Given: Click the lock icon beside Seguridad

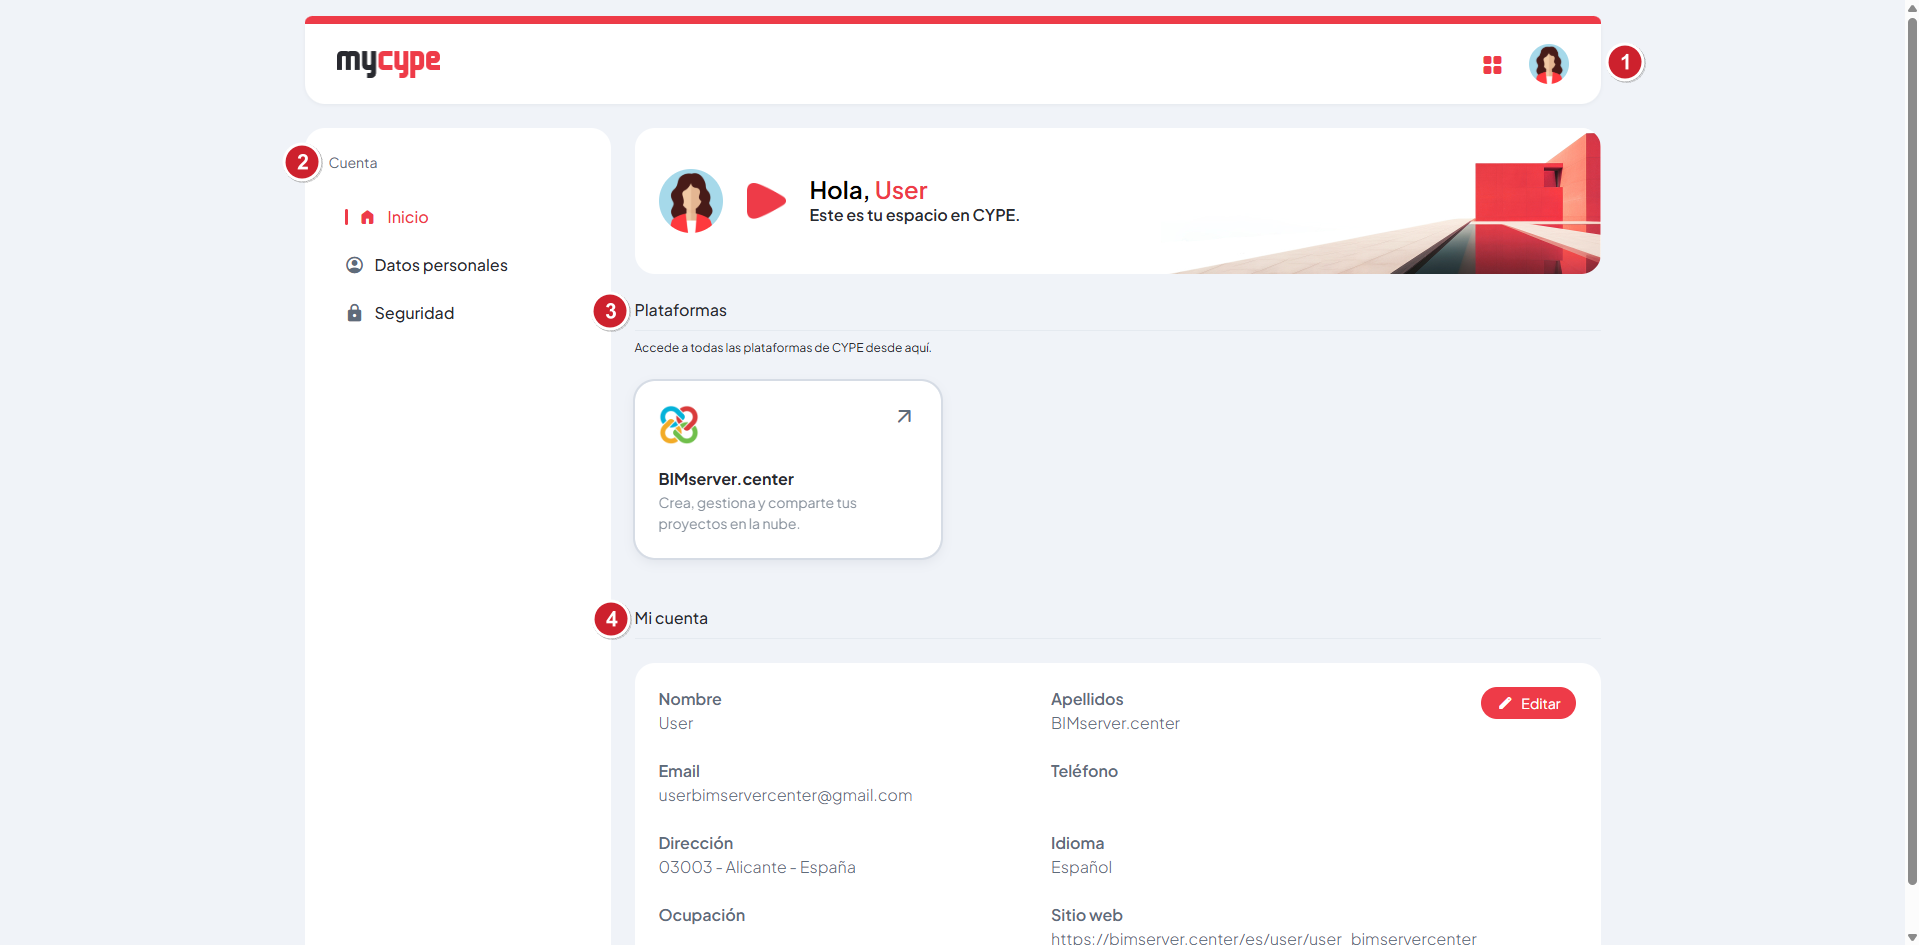Looking at the screenshot, I should [x=354, y=313].
